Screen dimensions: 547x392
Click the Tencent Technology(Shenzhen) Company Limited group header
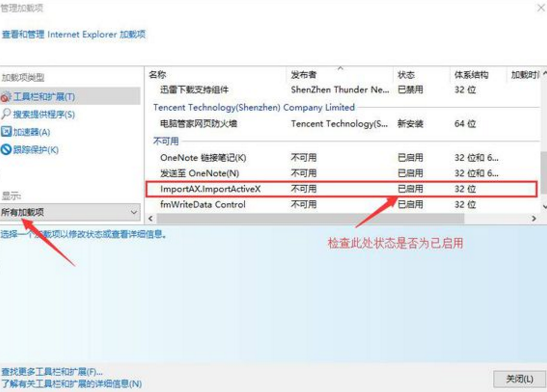point(254,107)
